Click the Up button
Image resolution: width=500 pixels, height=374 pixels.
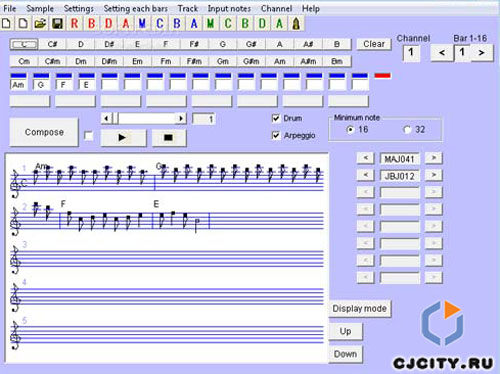point(346,331)
